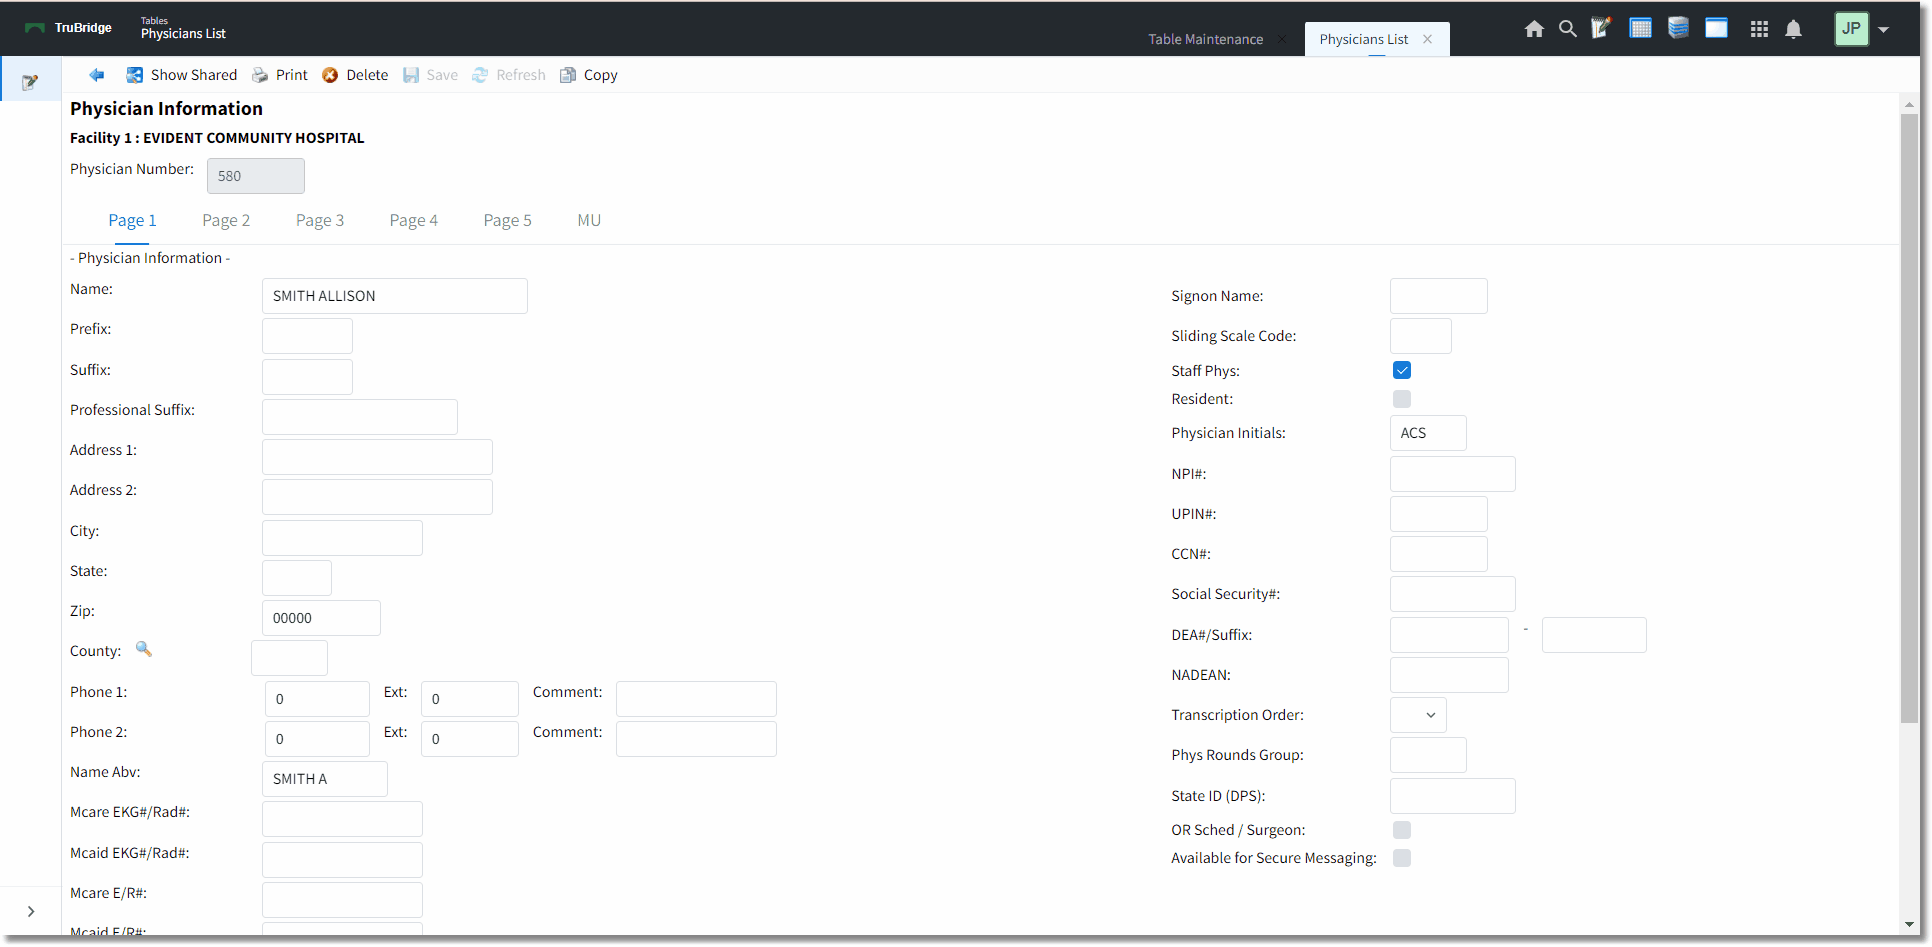Click the TruBridge logo

click(68, 28)
